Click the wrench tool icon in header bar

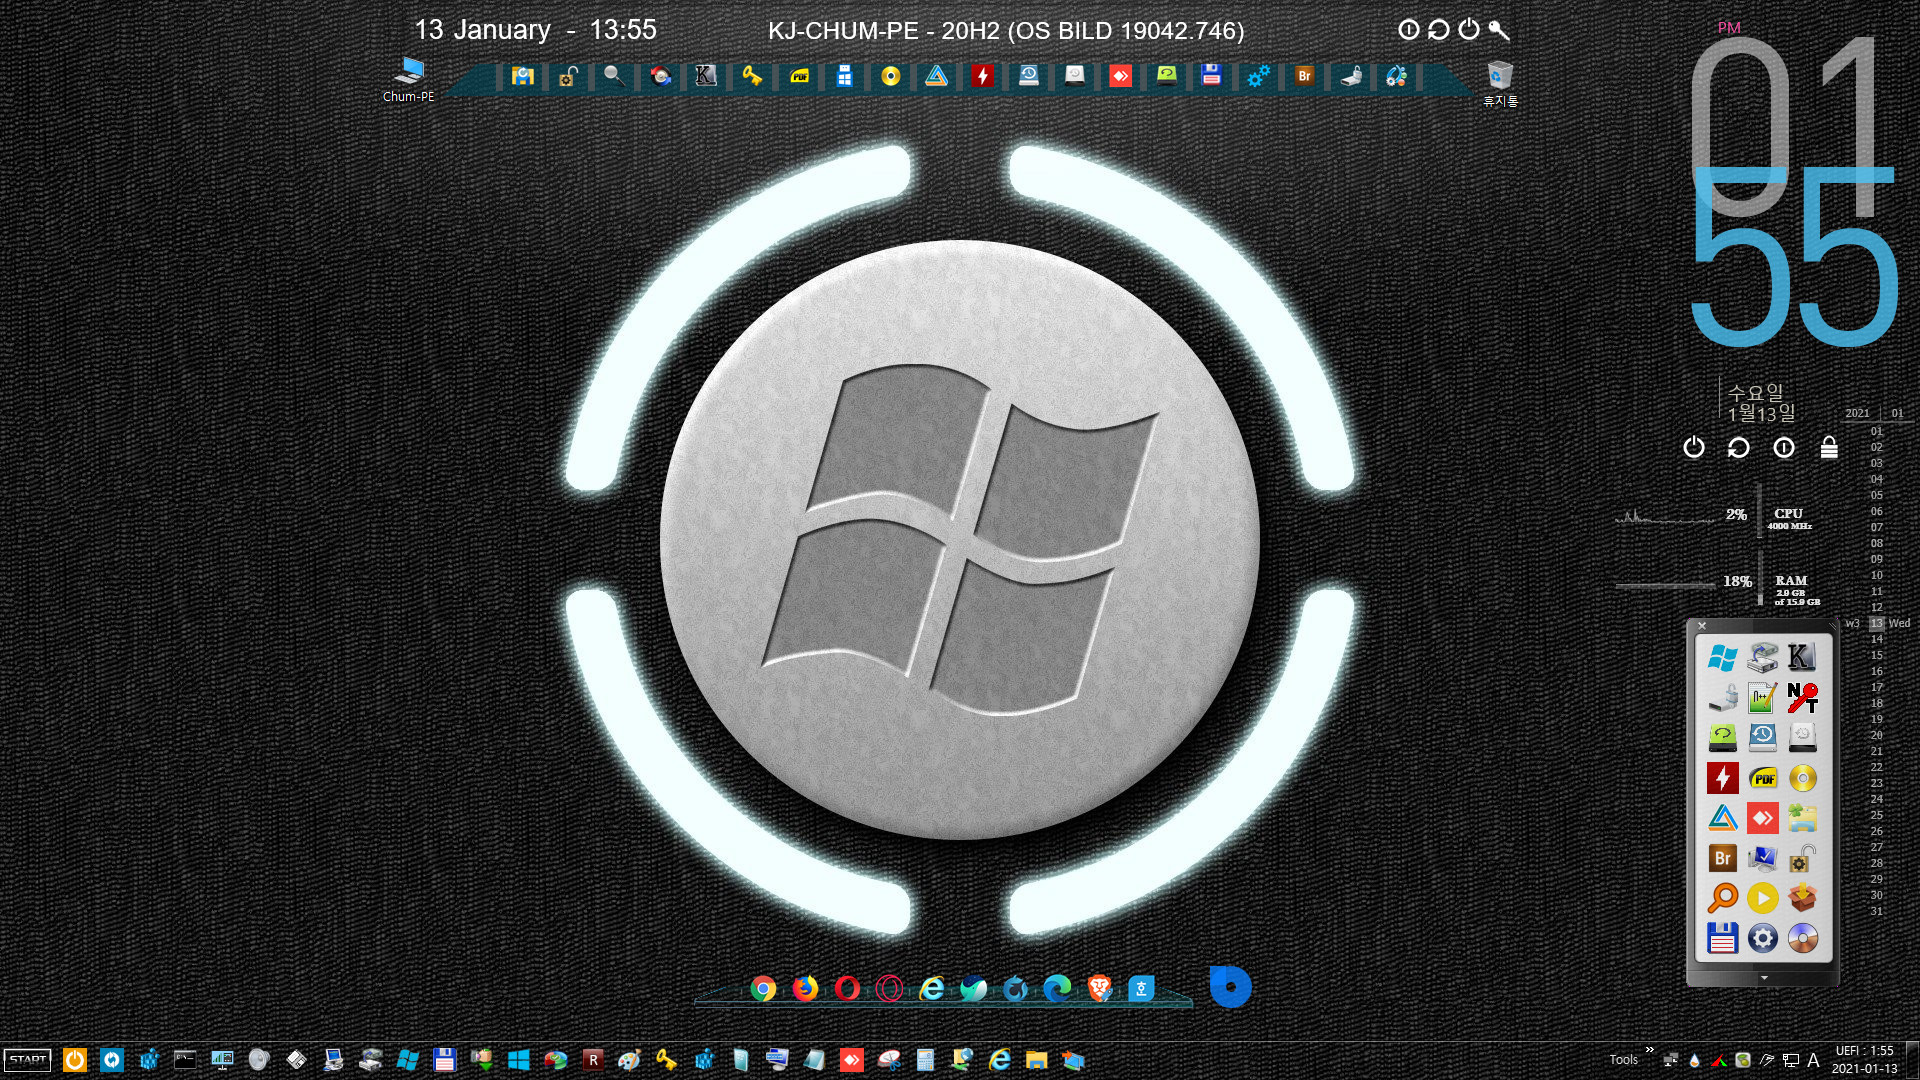(1498, 30)
